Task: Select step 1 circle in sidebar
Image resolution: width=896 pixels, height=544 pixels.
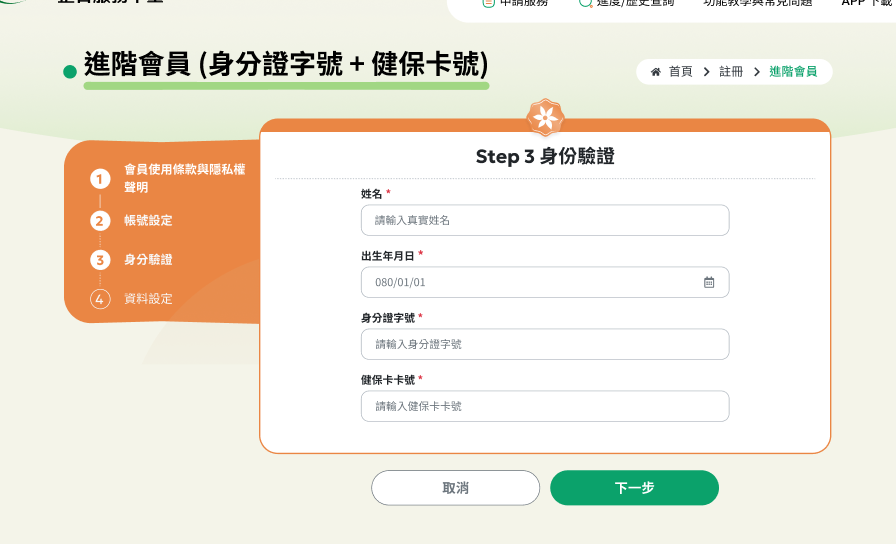Action: coord(100,179)
